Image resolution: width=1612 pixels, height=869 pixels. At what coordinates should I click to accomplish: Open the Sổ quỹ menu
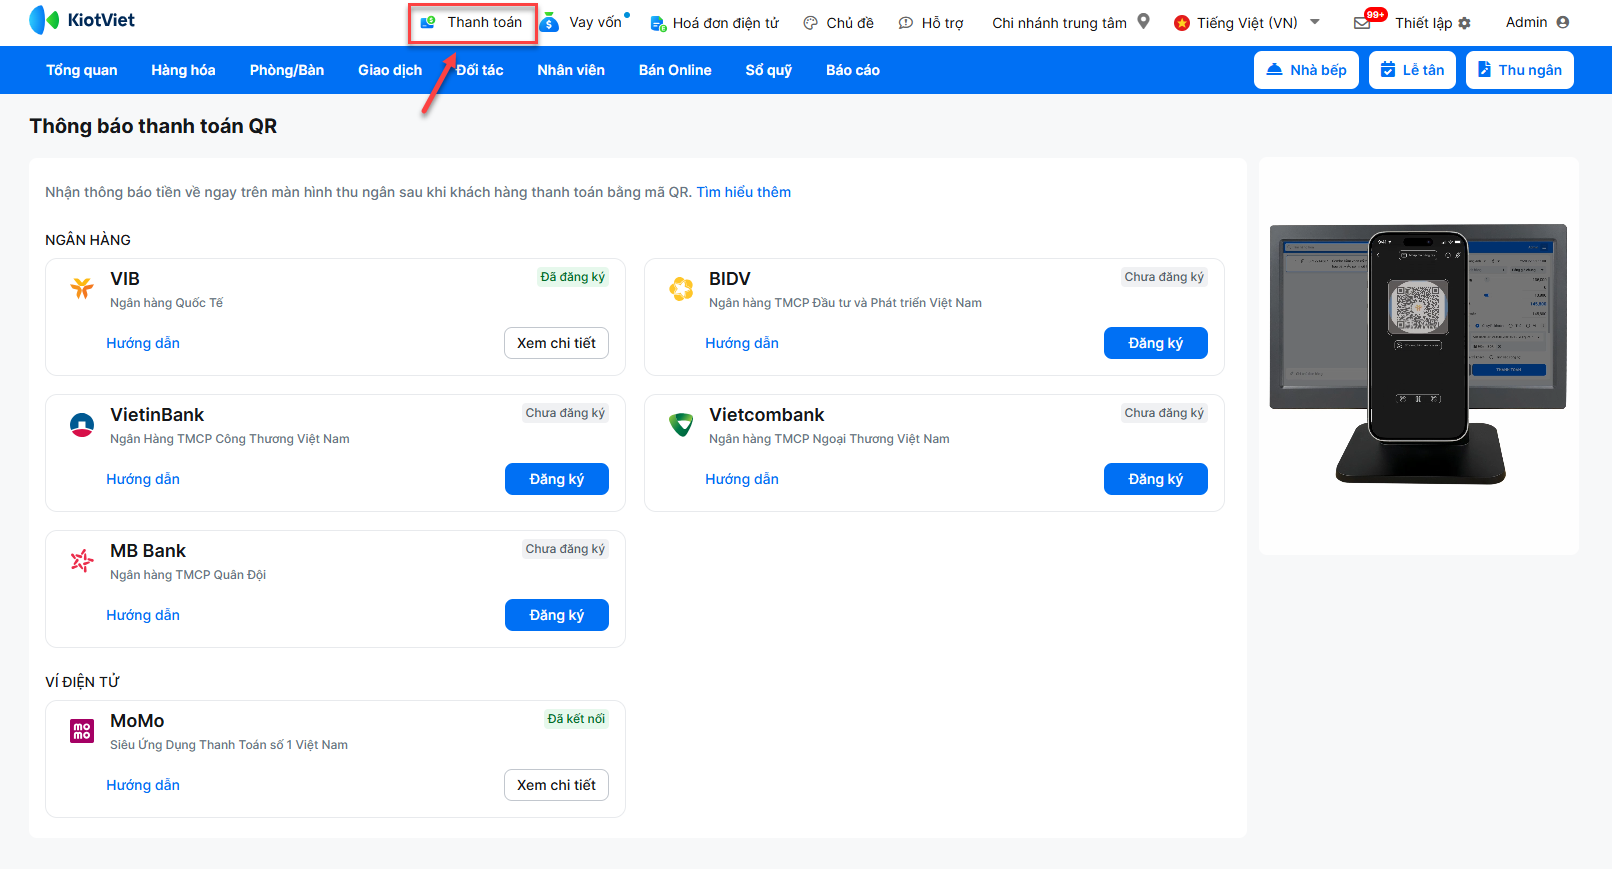[769, 70]
